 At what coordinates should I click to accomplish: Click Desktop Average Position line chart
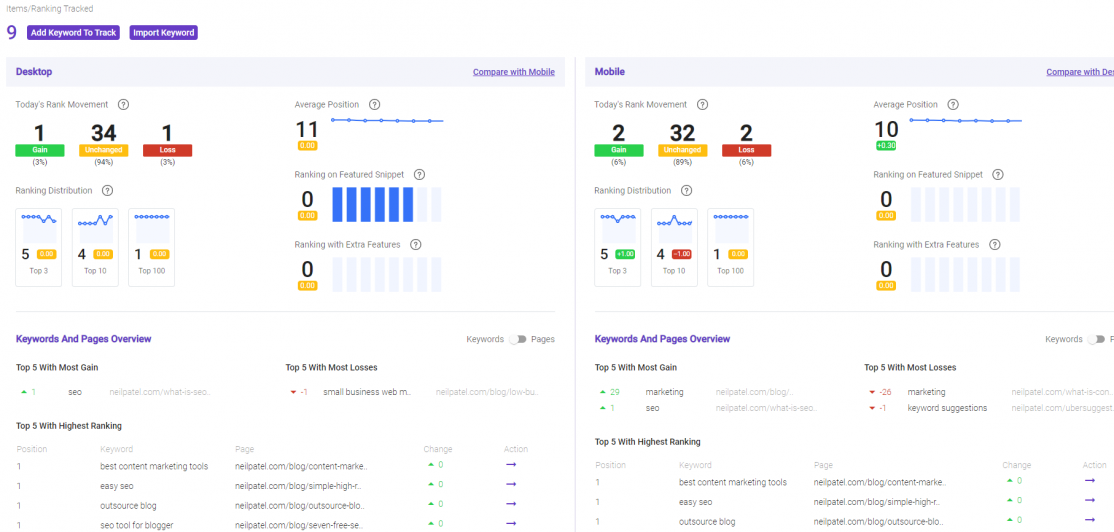387,121
